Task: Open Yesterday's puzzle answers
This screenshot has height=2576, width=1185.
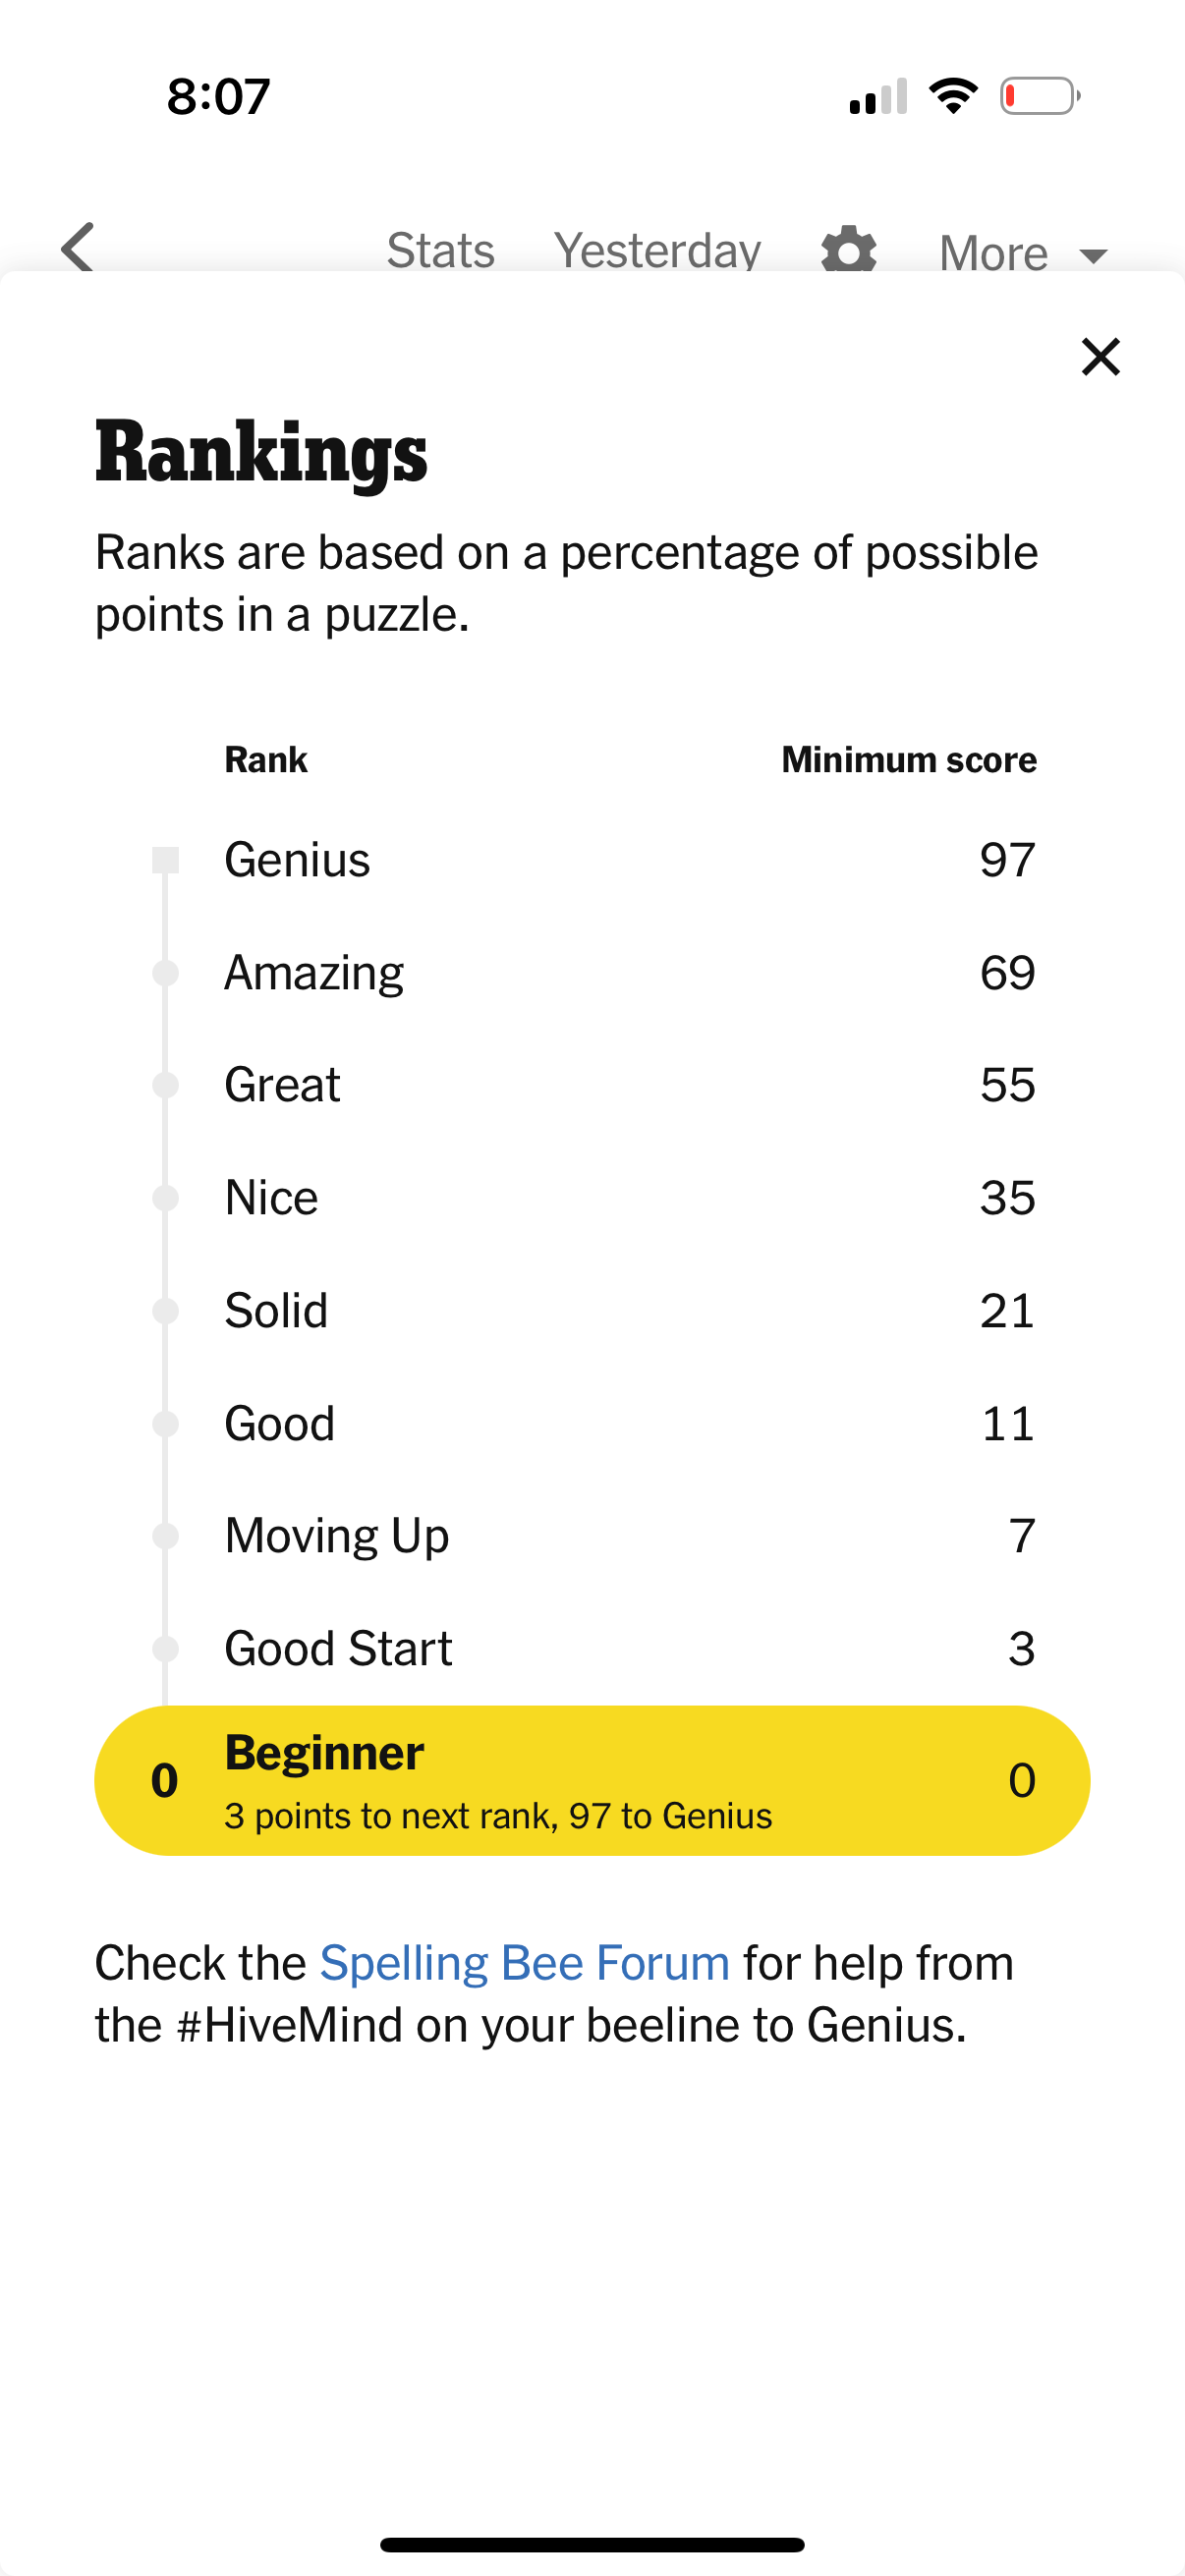Action: (x=658, y=250)
